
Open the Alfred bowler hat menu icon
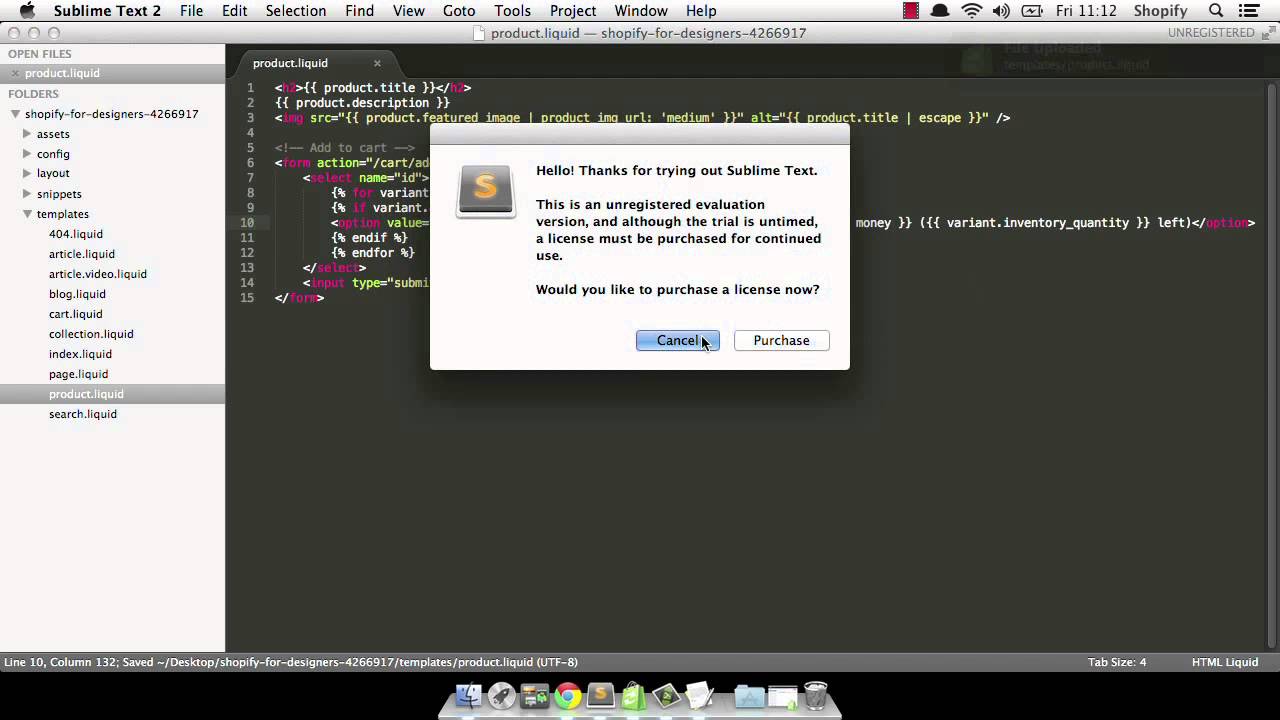coord(940,11)
